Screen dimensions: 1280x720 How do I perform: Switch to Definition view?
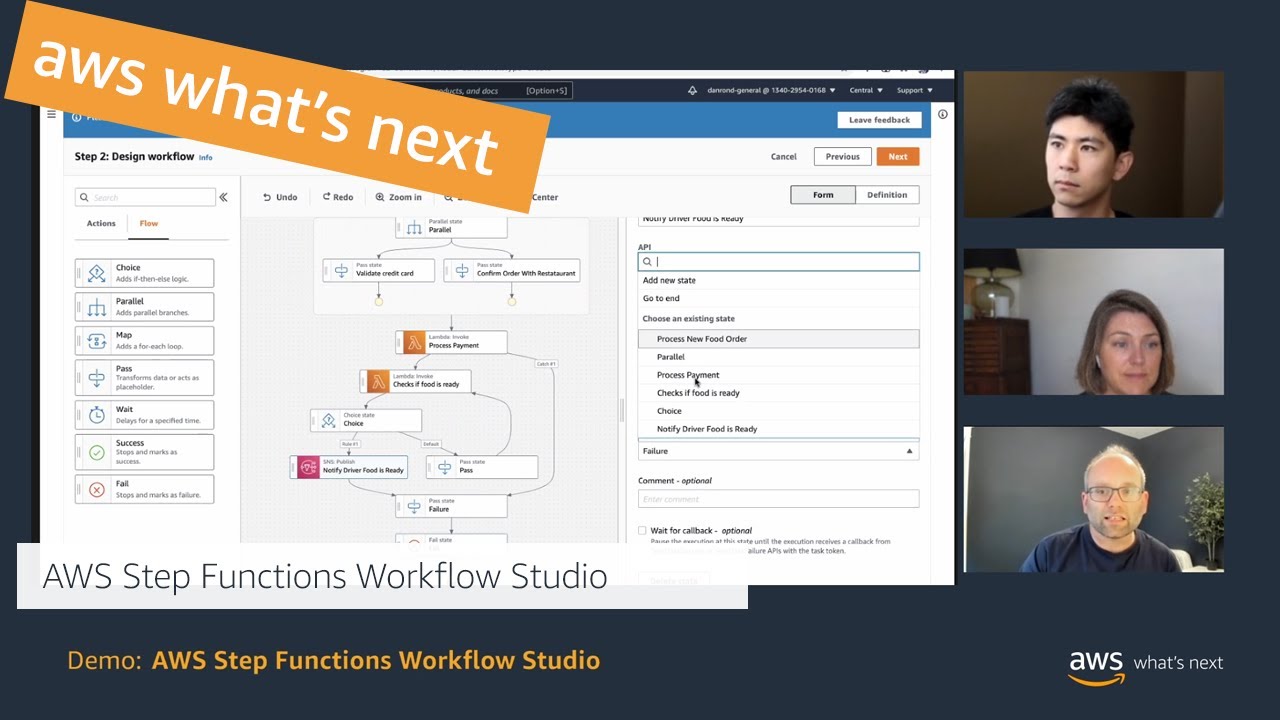point(887,195)
